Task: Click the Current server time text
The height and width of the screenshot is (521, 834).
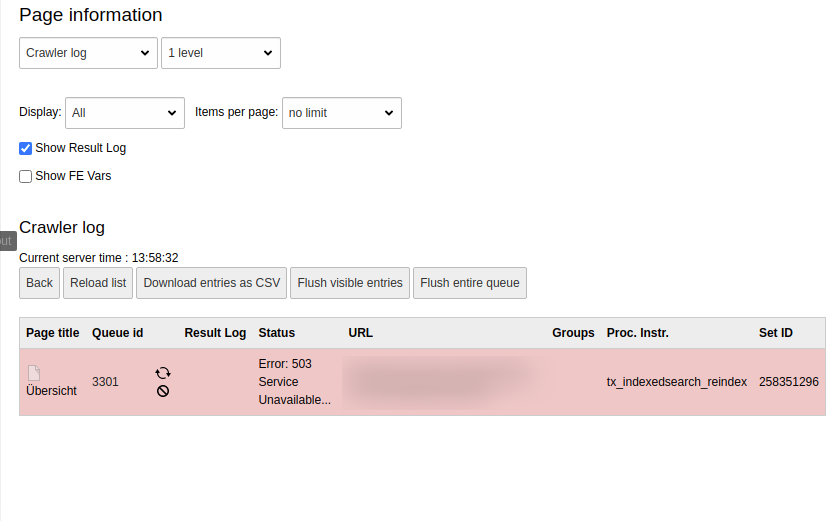Action: click(99, 258)
